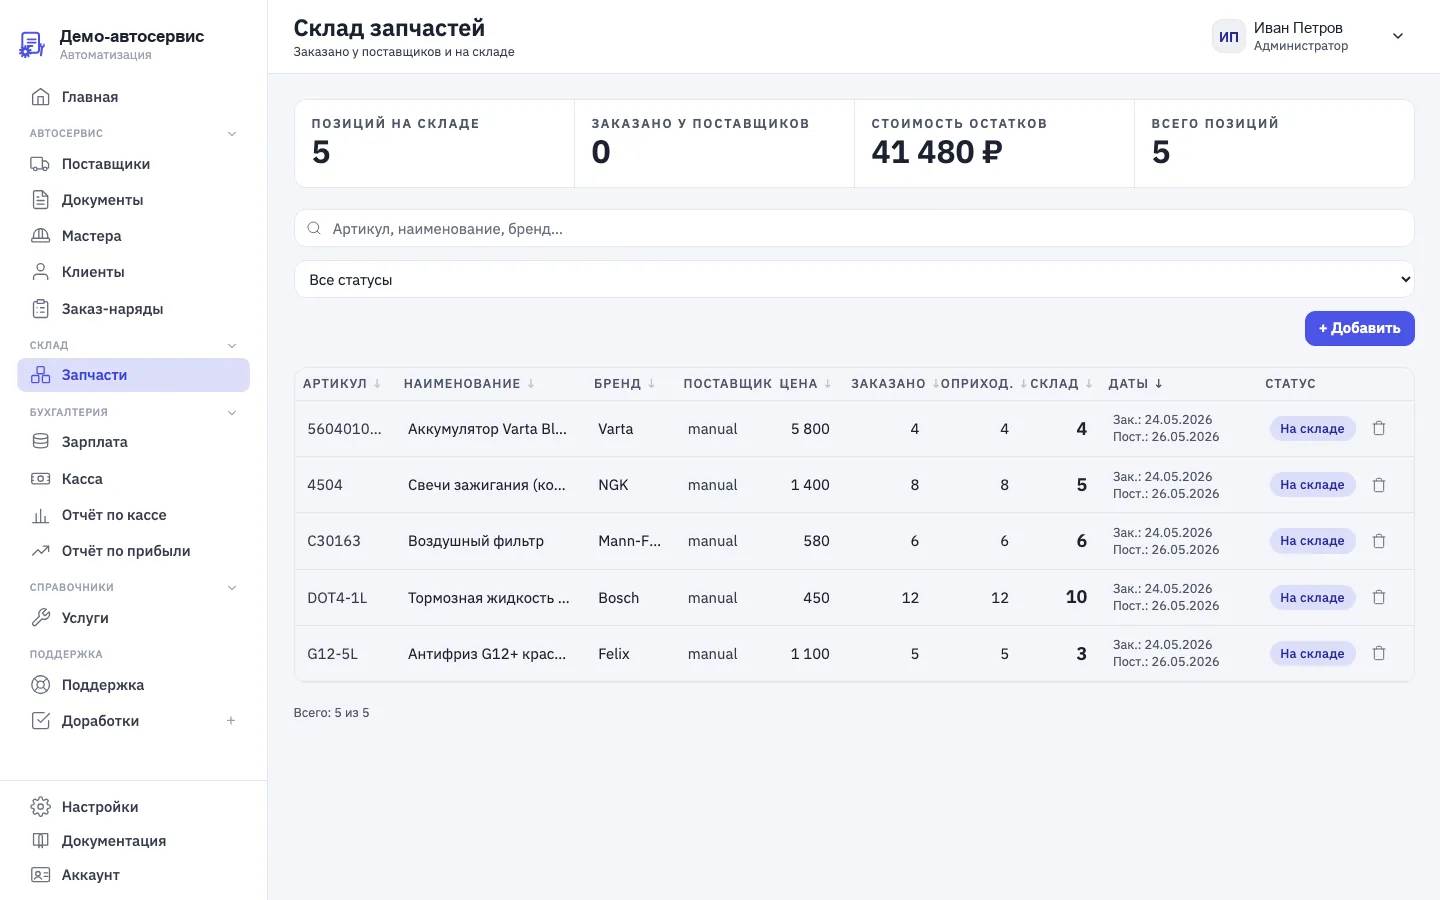The width and height of the screenshot is (1440, 900).
Task: Click the Стоимость остатков 41 480 ₽ card
Action: [994, 143]
